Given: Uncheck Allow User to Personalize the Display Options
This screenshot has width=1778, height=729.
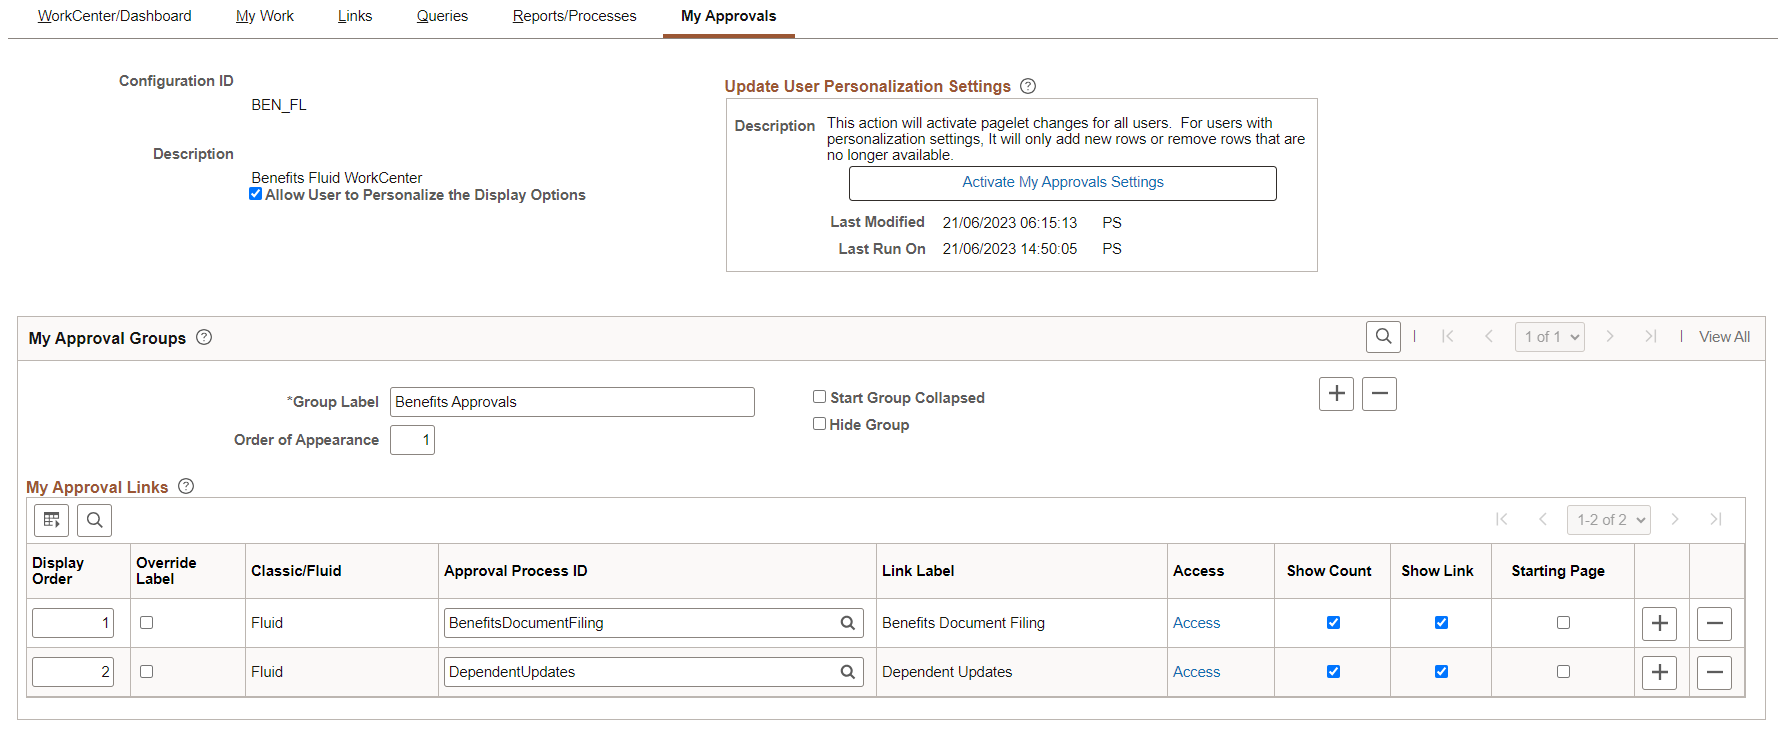Looking at the screenshot, I should point(256,194).
